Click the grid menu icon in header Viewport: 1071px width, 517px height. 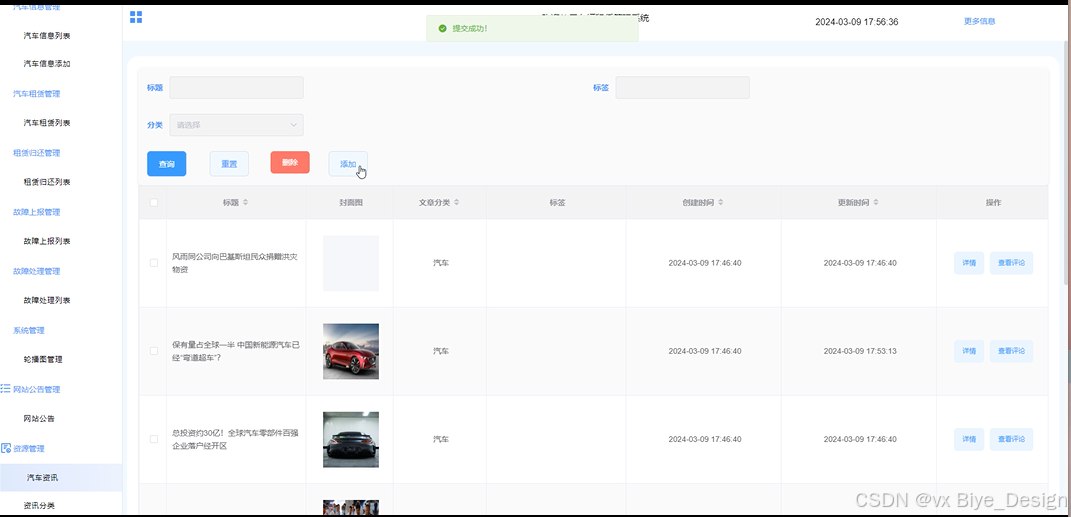[x=136, y=17]
